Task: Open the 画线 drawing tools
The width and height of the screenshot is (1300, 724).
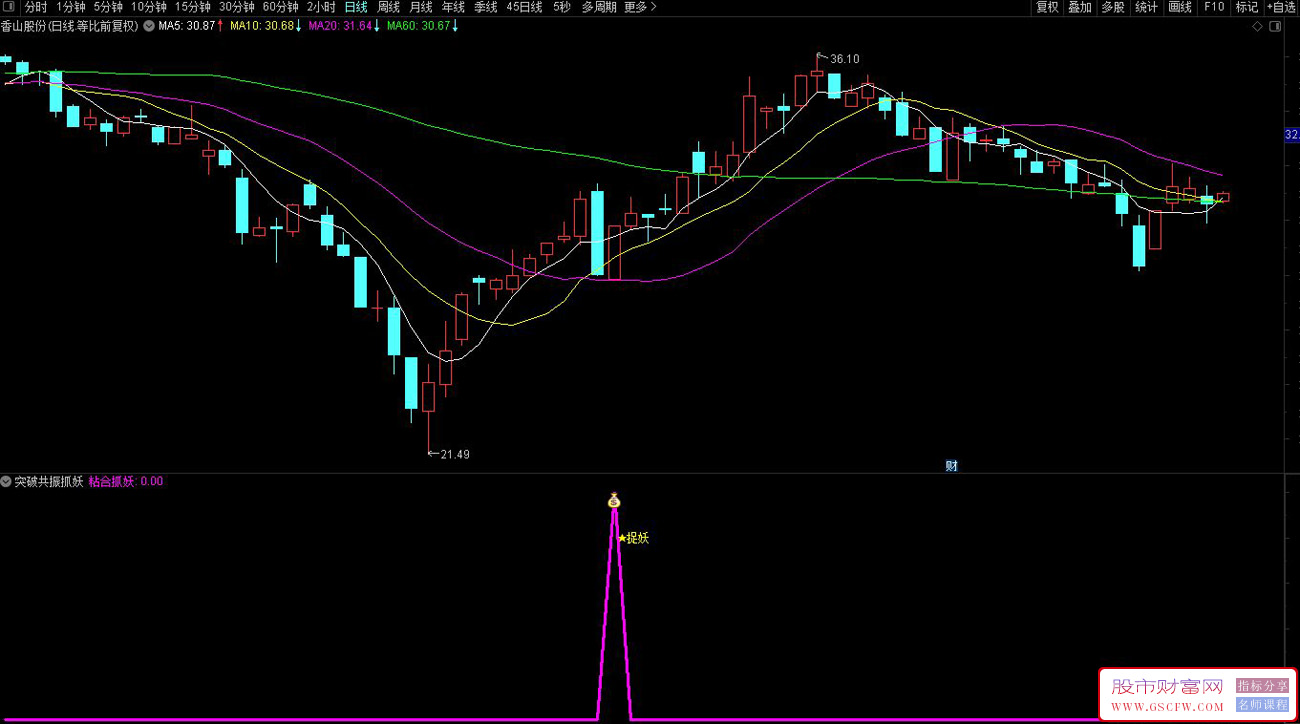Action: tap(1180, 7)
